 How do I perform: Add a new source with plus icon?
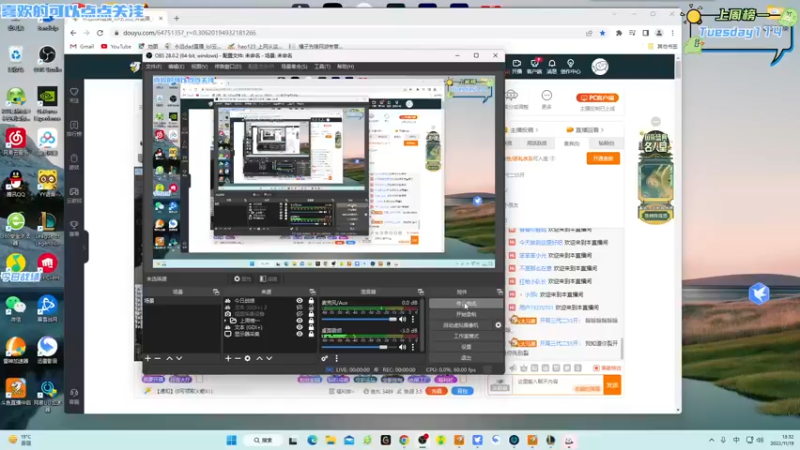pyautogui.click(x=228, y=358)
